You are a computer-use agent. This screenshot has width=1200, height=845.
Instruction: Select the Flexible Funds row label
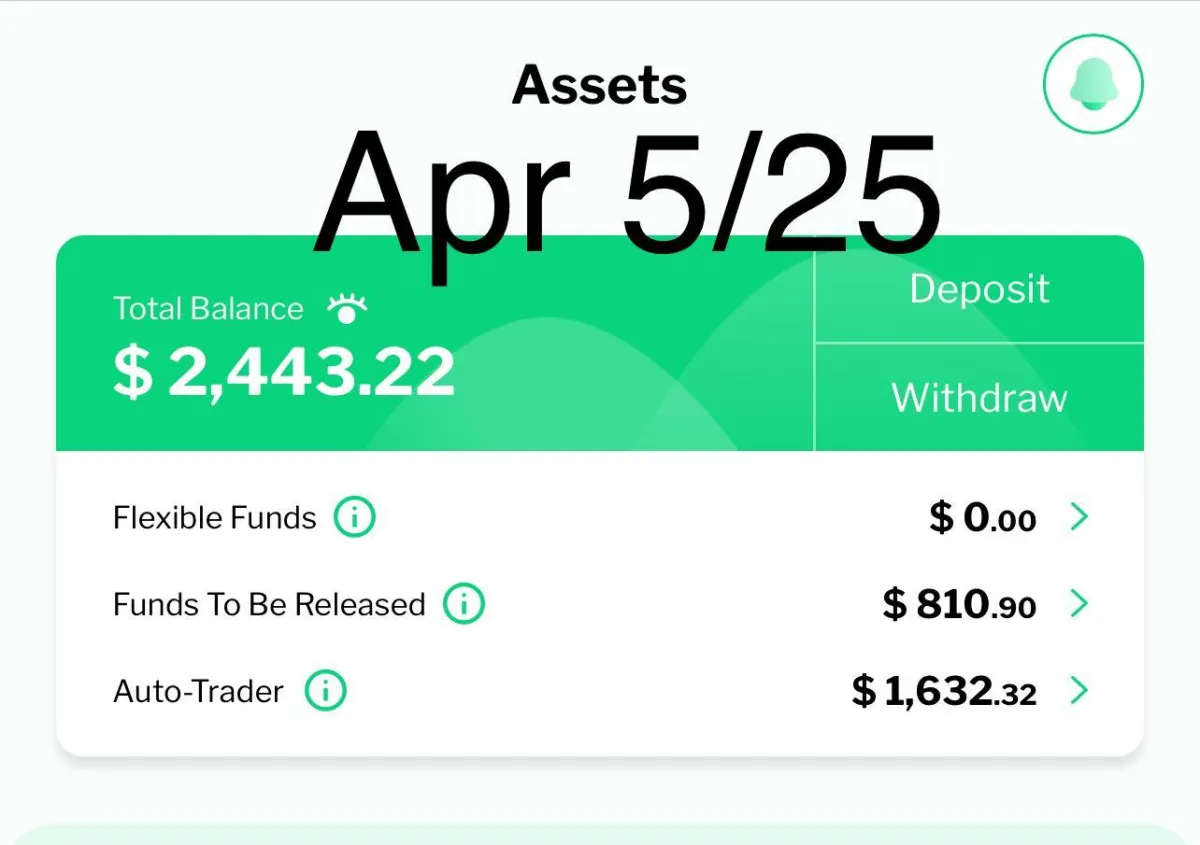point(215,518)
